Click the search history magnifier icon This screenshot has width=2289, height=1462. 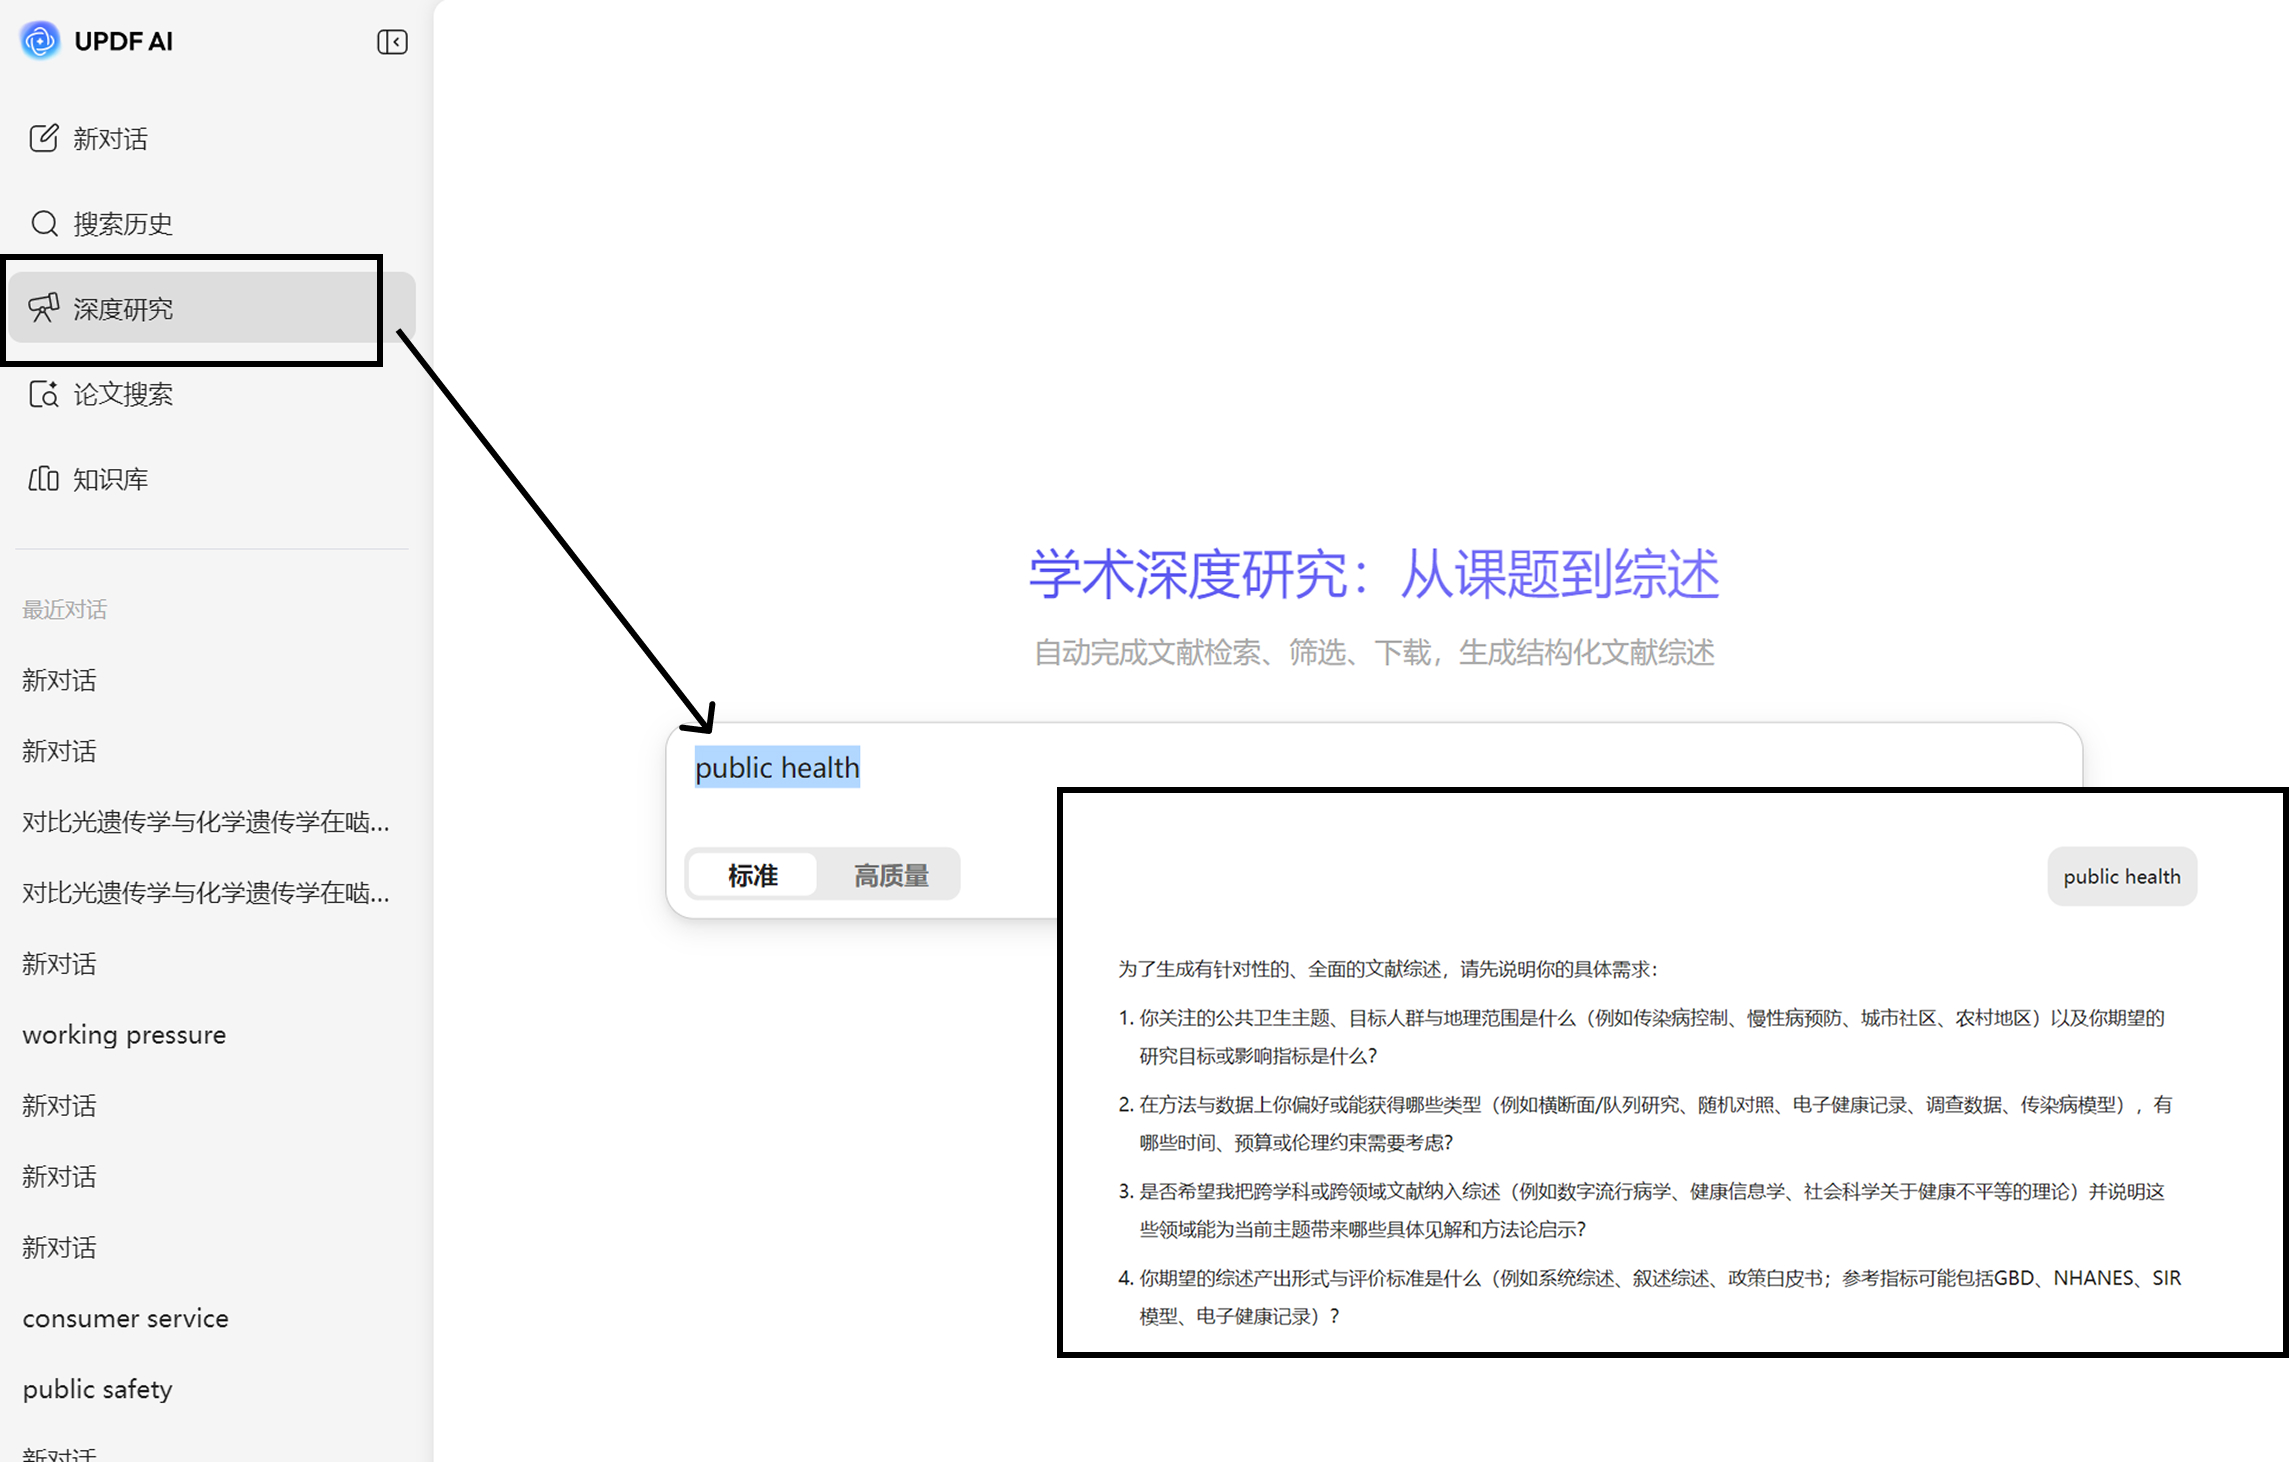click(x=44, y=223)
